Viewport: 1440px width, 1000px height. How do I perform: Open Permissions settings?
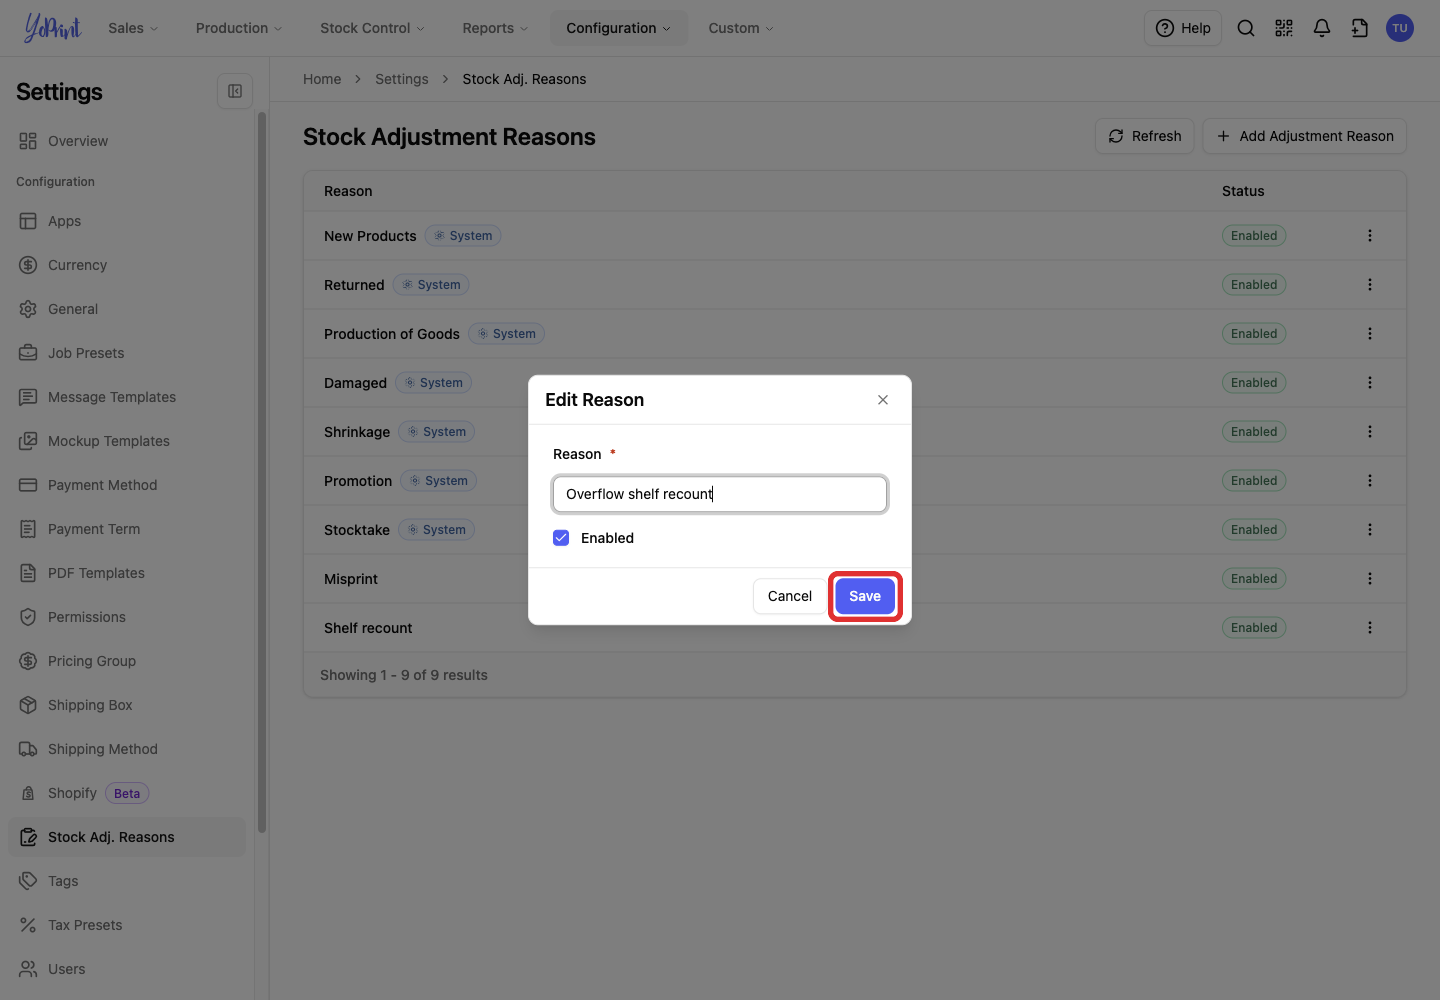pyautogui.click(x=127, y=617)
